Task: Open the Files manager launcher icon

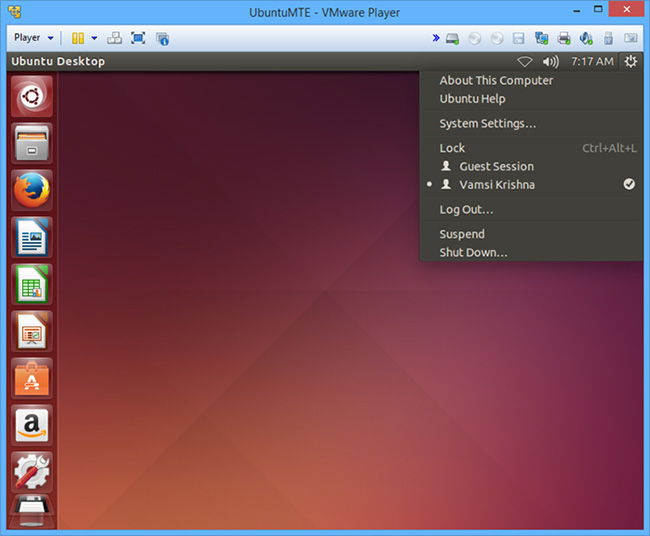Action: [x=32, y=144]
